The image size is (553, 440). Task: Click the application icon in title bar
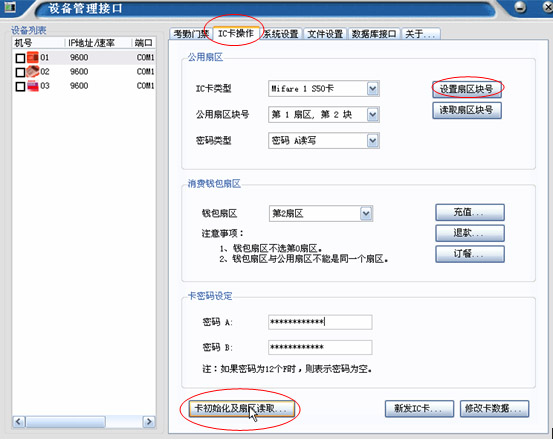pos(10,7)
